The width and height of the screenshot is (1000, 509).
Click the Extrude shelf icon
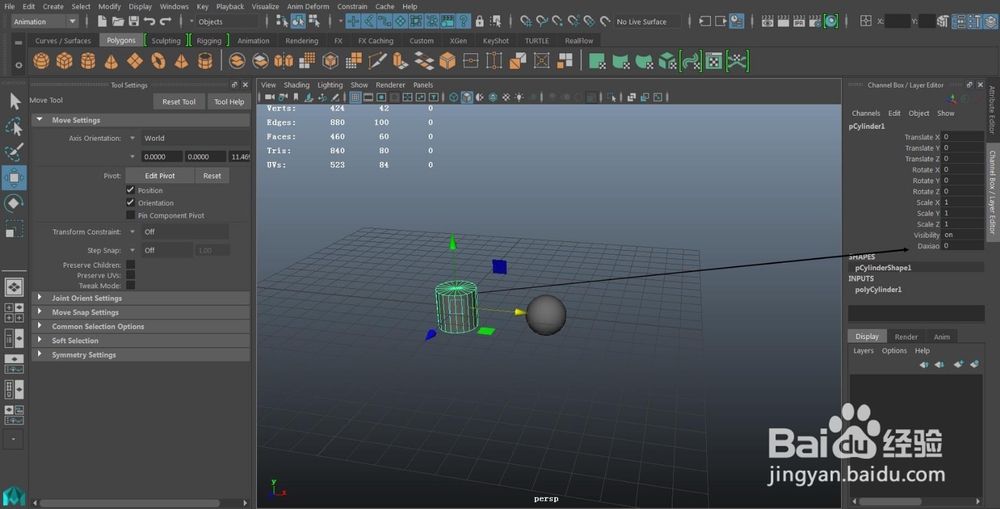tap(401, 61)
